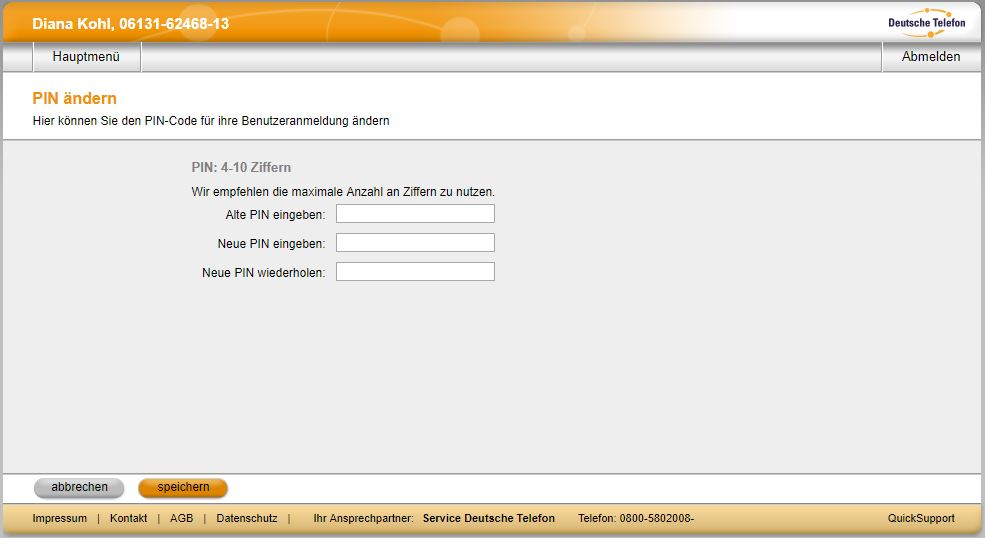The height and width of the screenshot is (538, 985).
Task: Click the abbrechen button
Action: coord(79,488)
